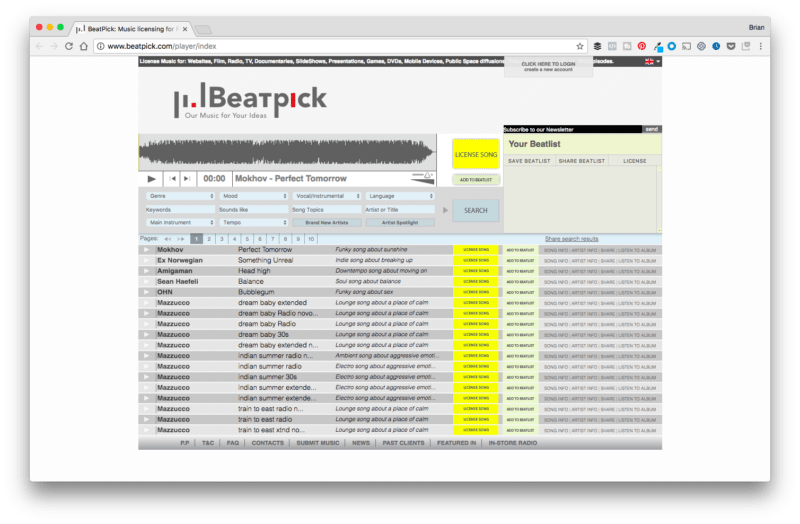This screenshot has height=524, width=800.
Task: Click the next pages double-arrow icon
Action: (181, 239)
